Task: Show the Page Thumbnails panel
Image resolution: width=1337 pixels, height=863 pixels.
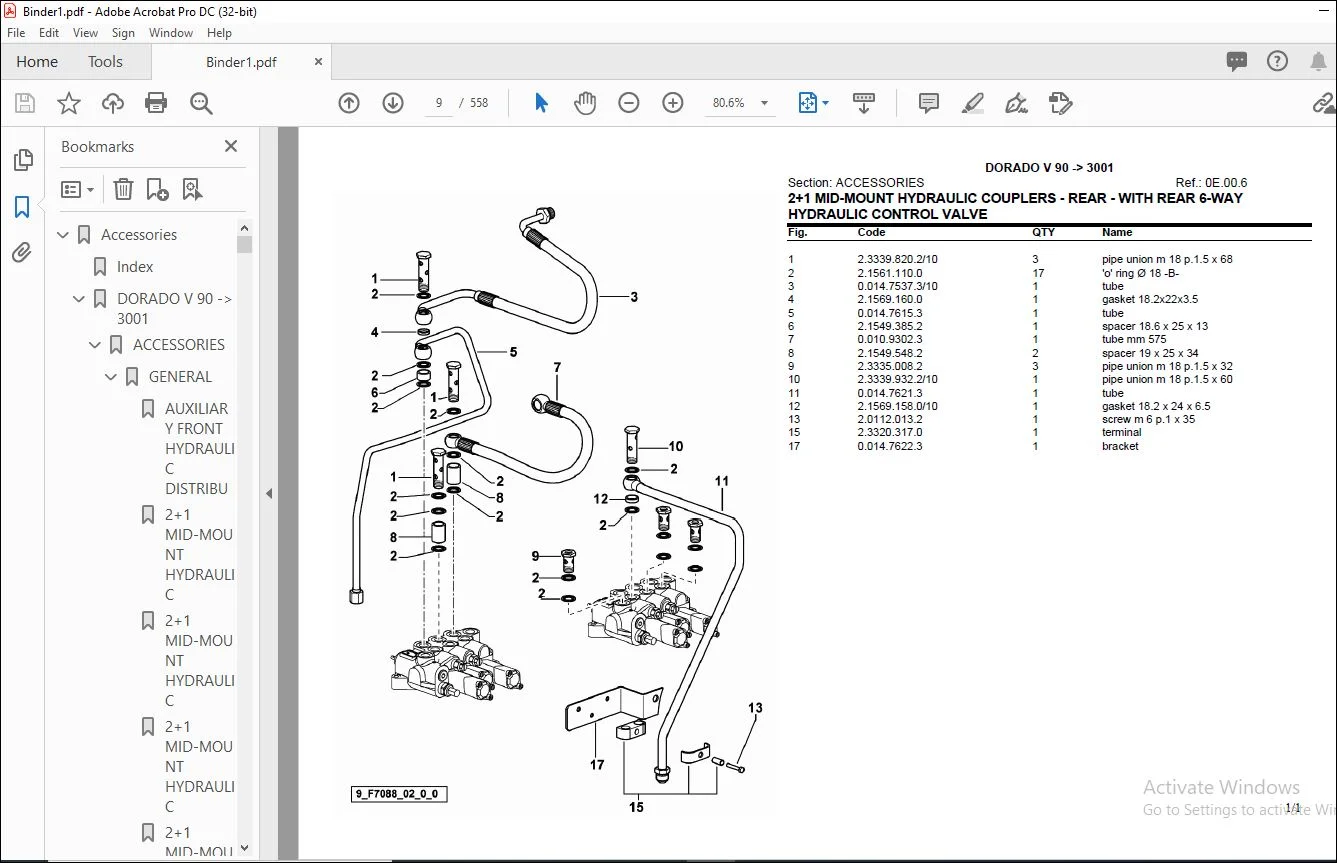Action: tap(22, 160)
